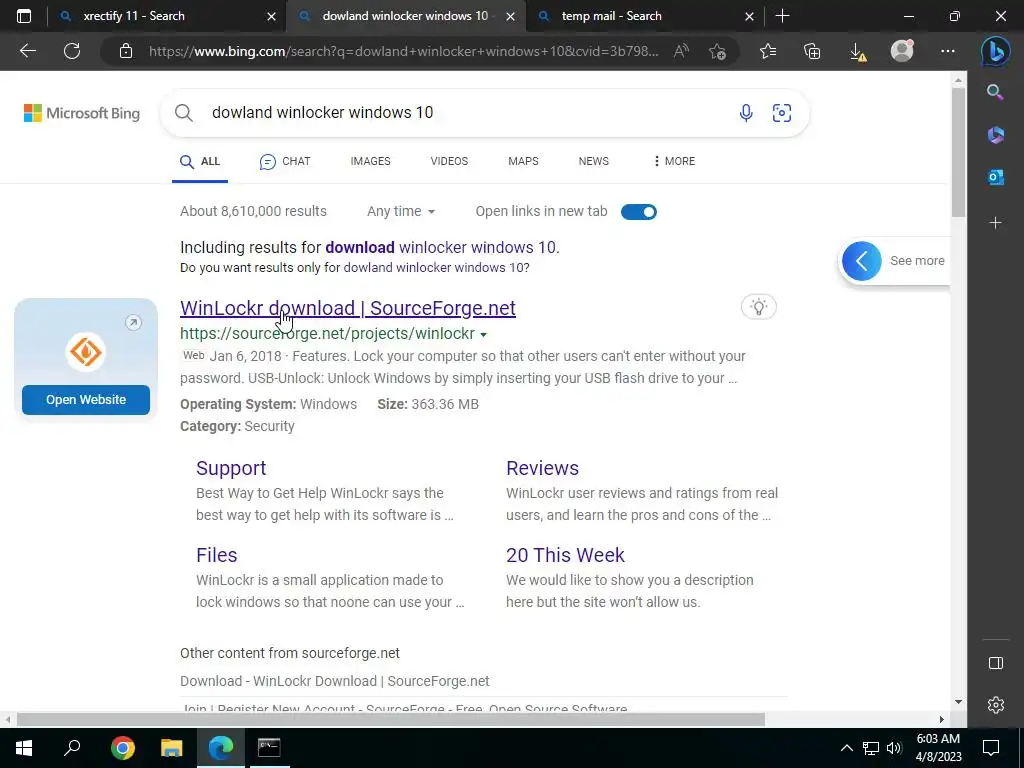Select the VIDEOS search tab
The image size is (1024, 768).
click(449, 161)
